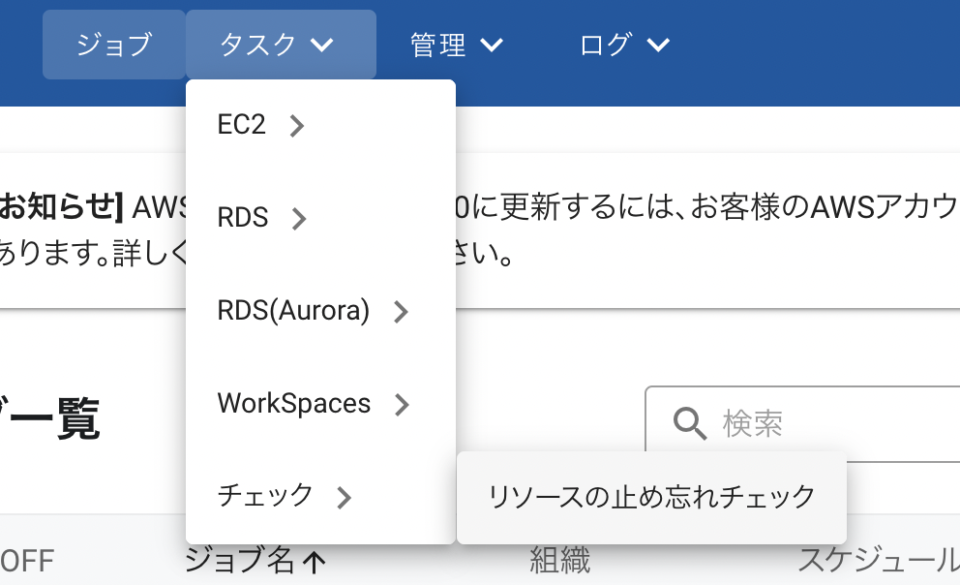Click the chevron icon next to RDS

coord(298,218)
